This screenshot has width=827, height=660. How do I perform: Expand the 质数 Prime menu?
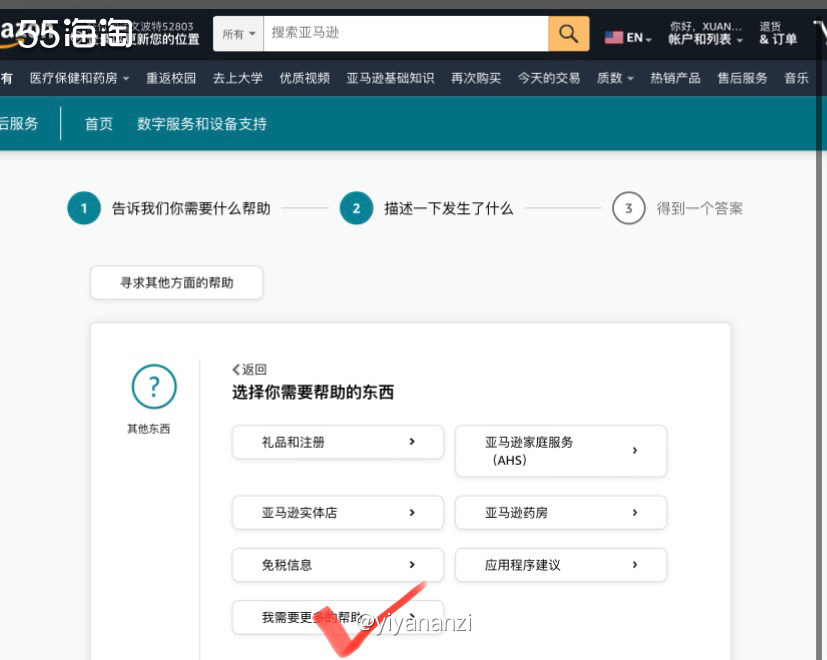pos(615,78)
